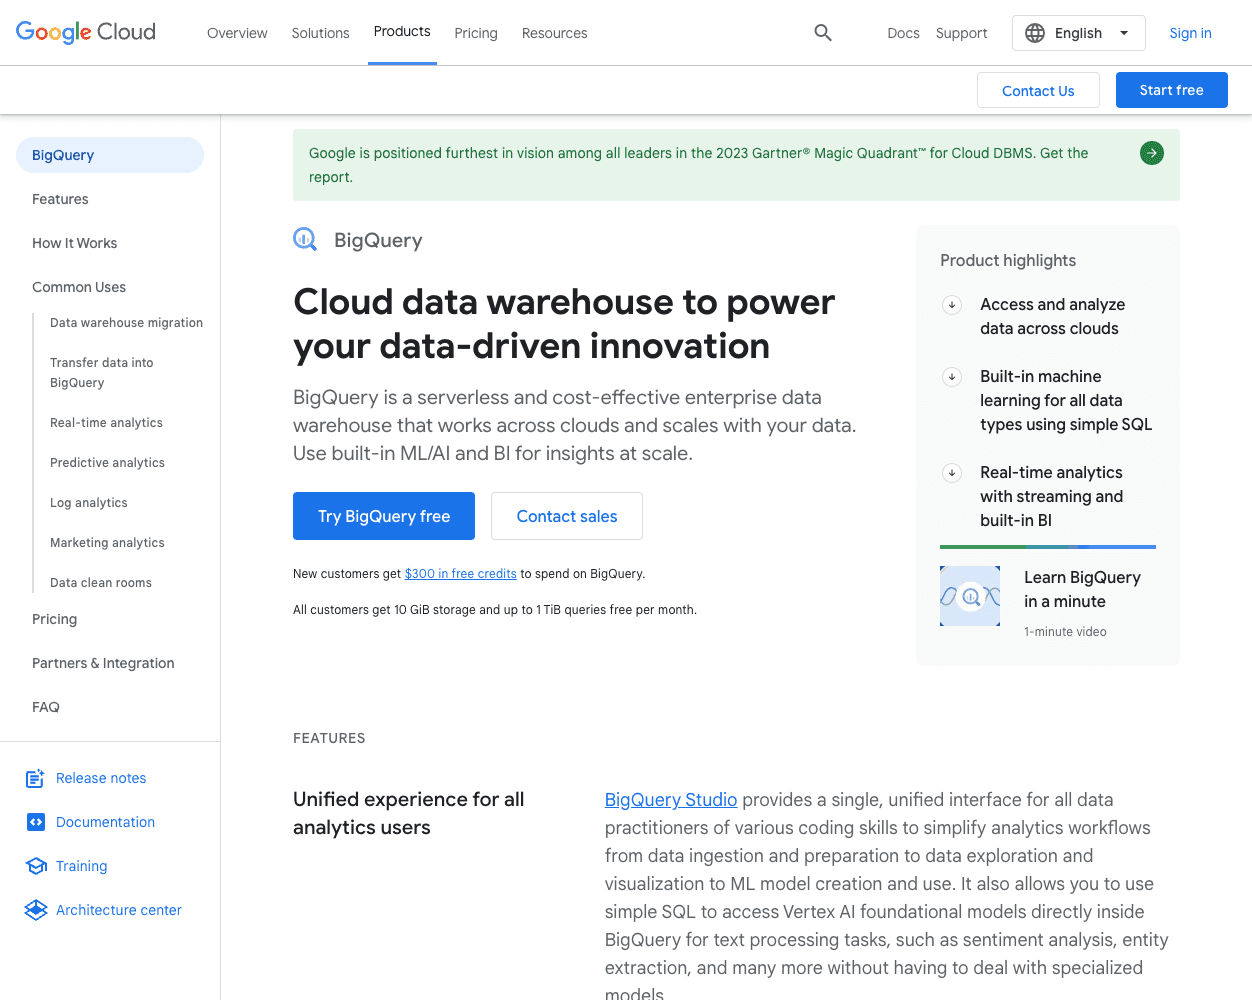Click the Architecture center icon
Viewport: 1252px width, 1000px height.
[36, 910]
